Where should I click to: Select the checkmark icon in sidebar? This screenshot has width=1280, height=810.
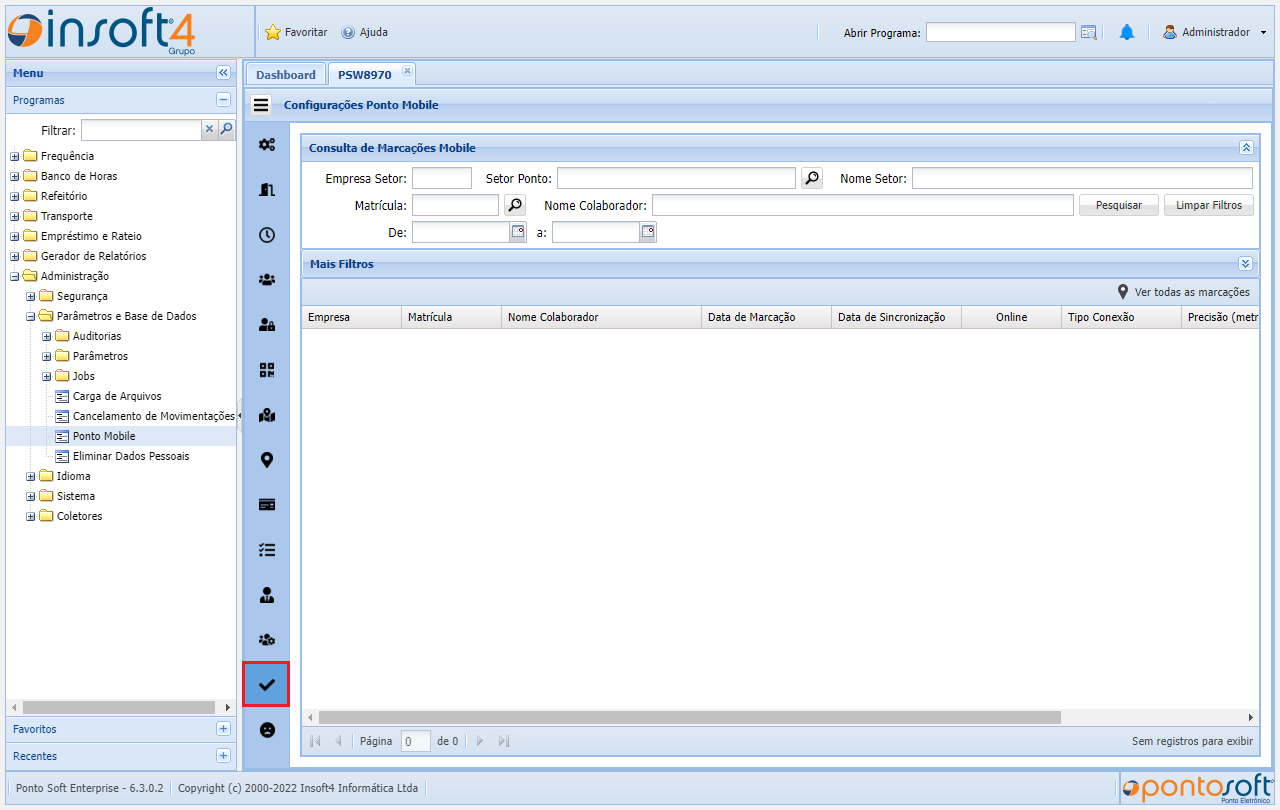click(266, 685)
